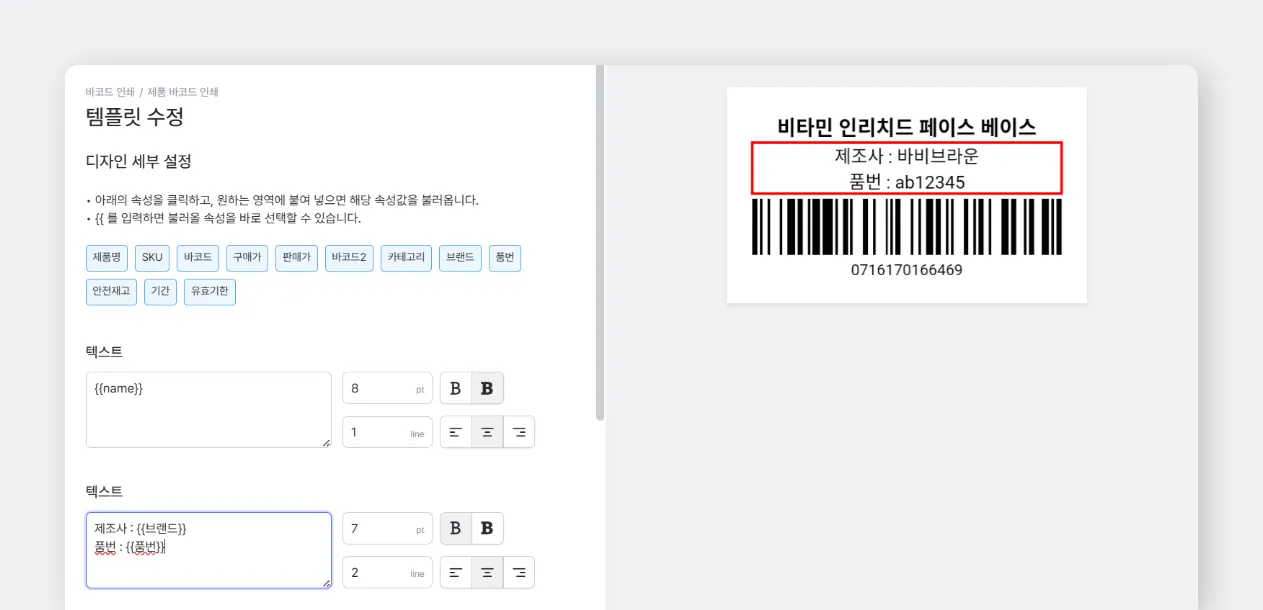
Task: Center-align the 제조사 text block
Action: point(487,572)
